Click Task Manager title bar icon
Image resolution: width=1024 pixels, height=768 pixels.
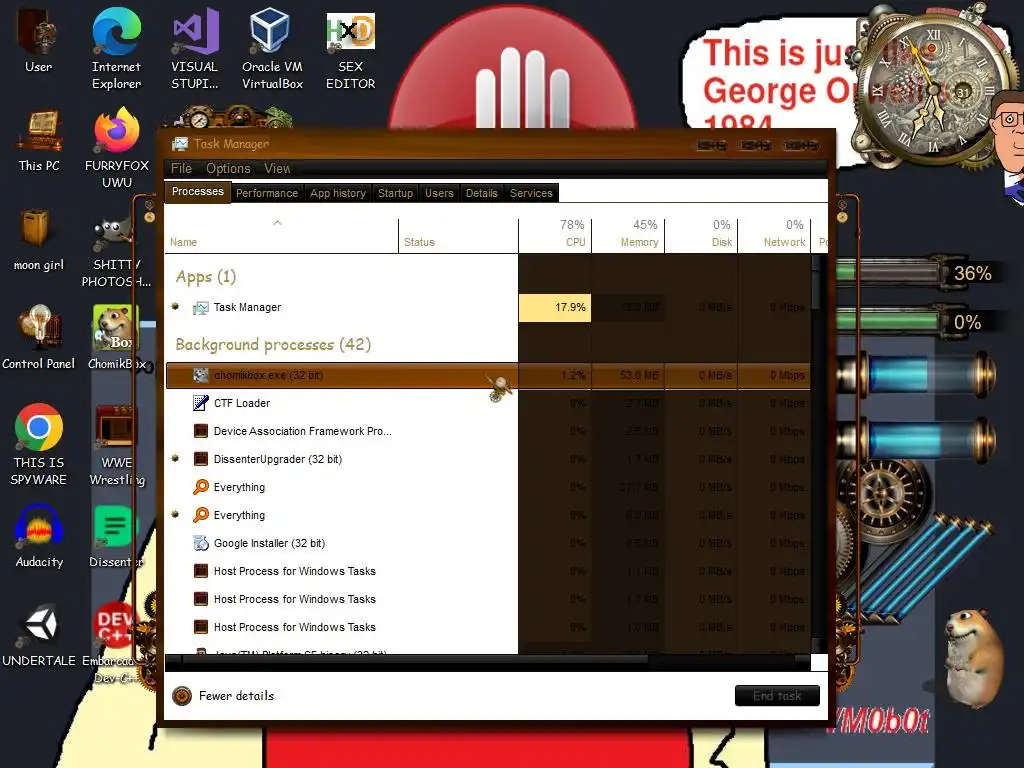pyautogui.click(x=180, y=144)
